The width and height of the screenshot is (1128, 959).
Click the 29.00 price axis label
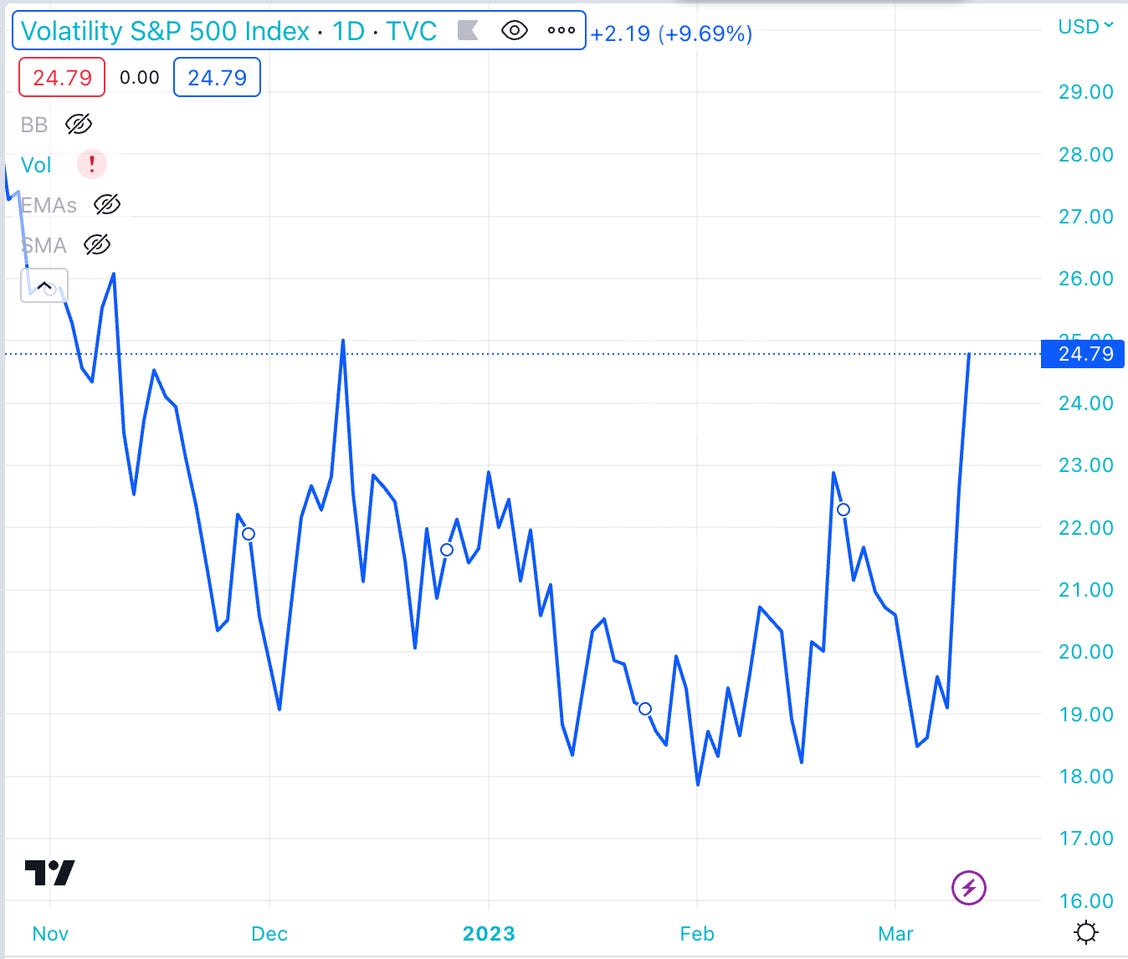(1086, 91)
